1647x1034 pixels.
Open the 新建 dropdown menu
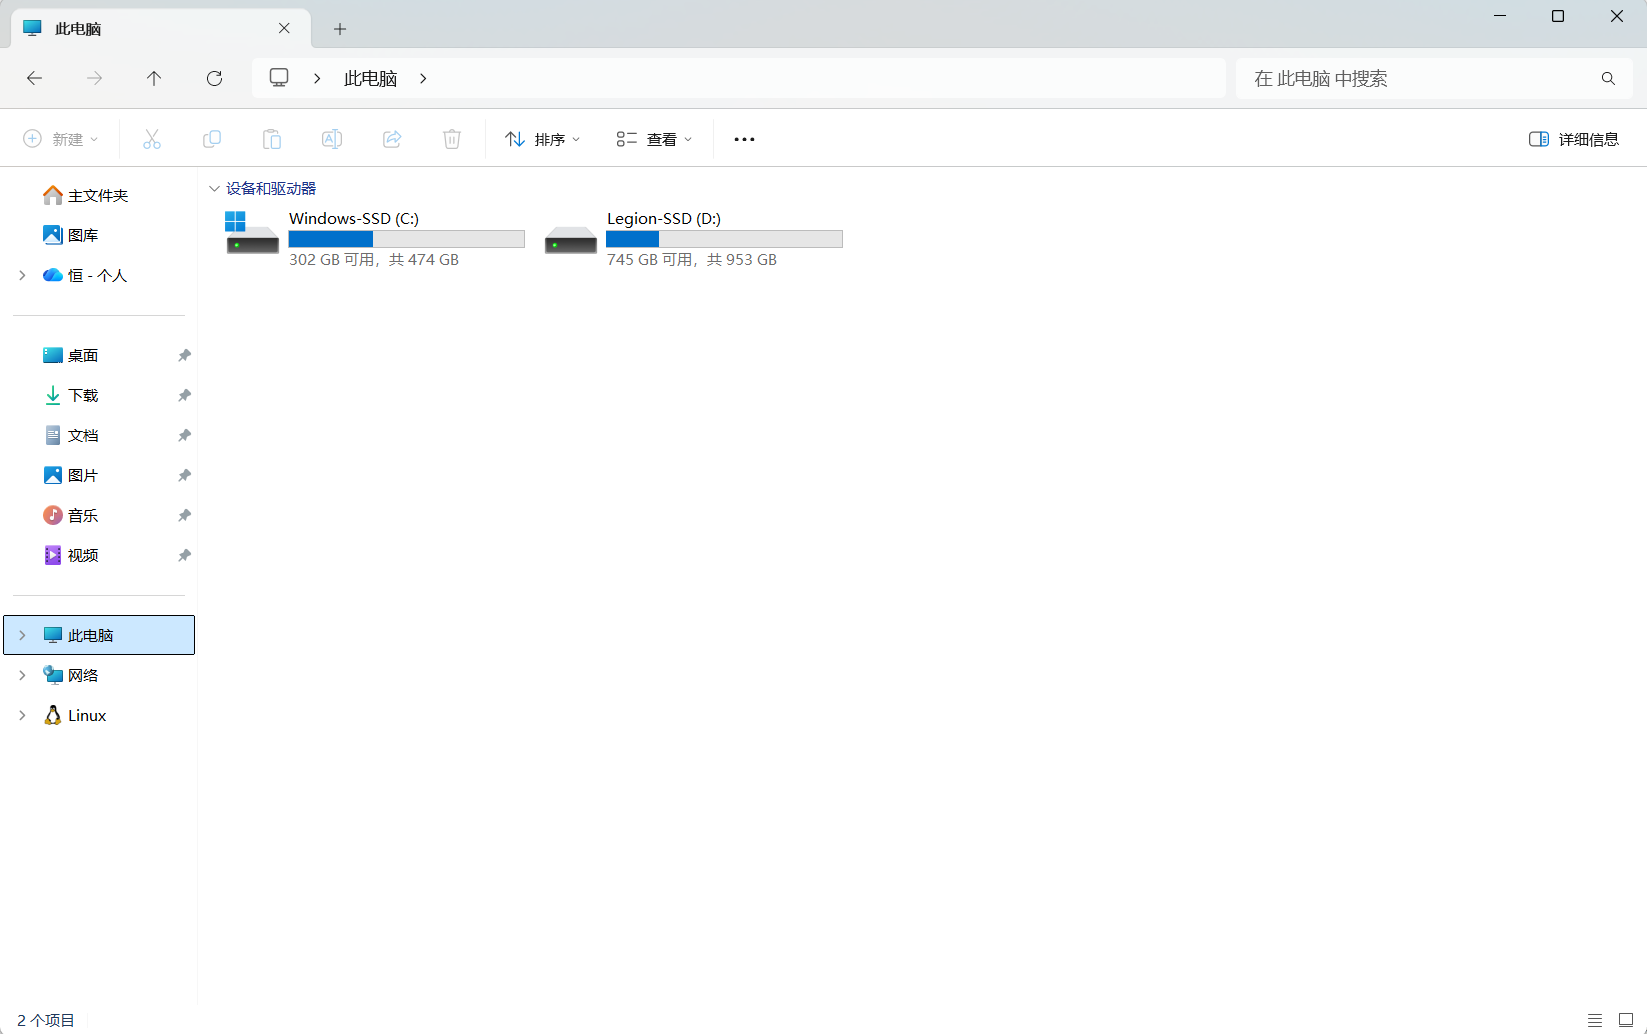coord(61,139)
